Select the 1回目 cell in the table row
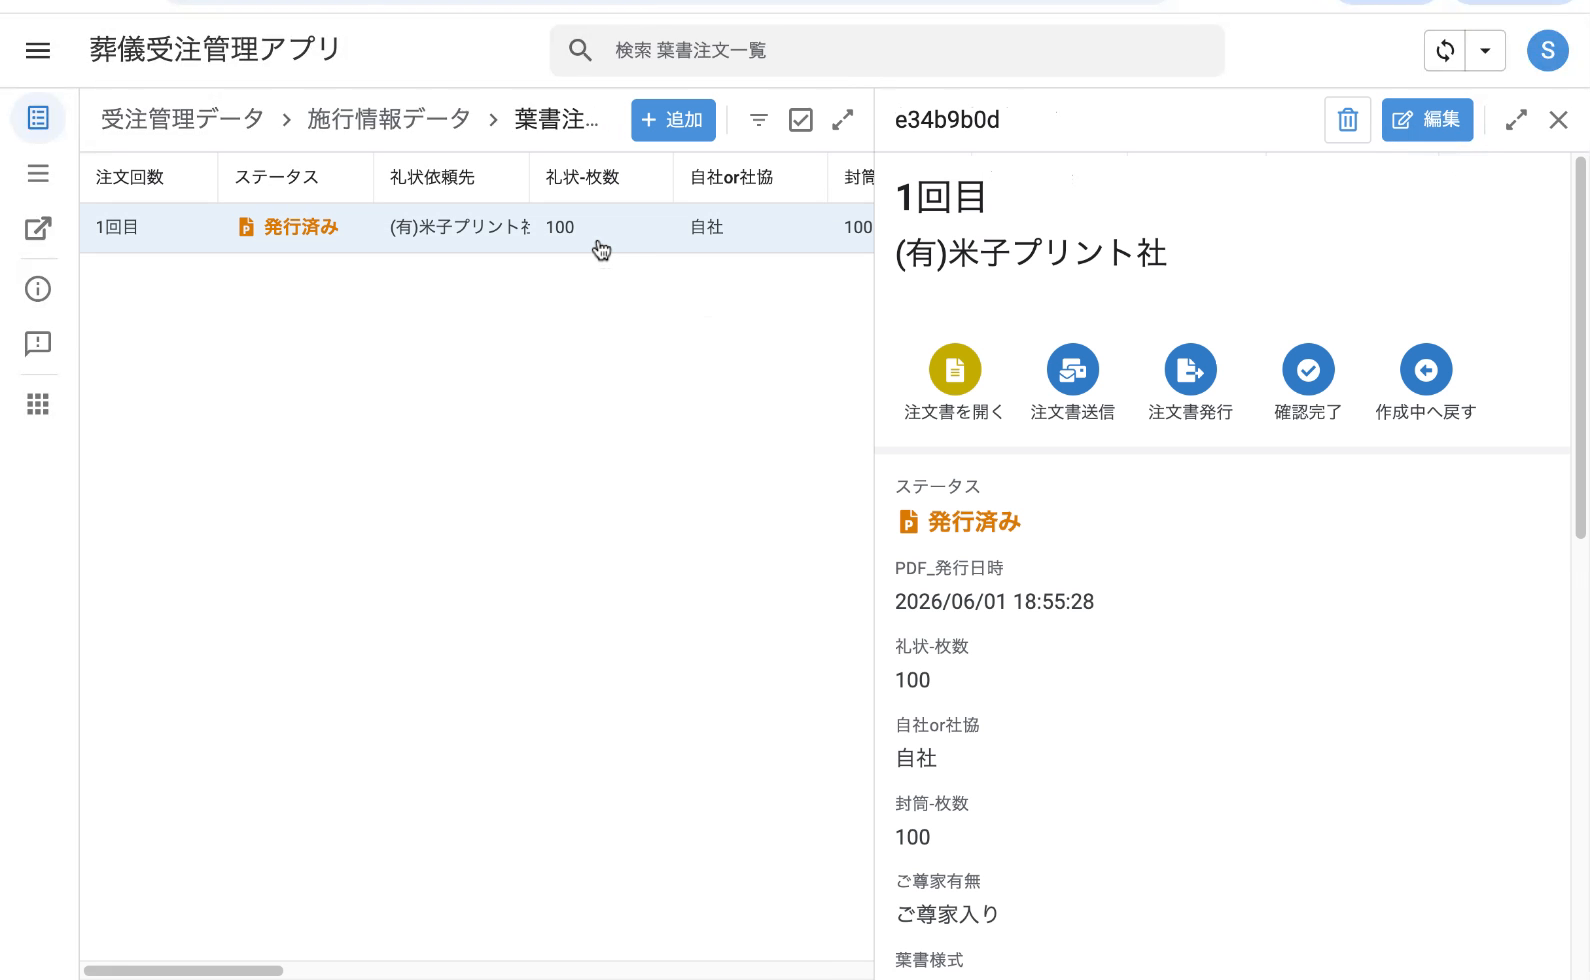Screen dimensions: 1590x980 117,227
